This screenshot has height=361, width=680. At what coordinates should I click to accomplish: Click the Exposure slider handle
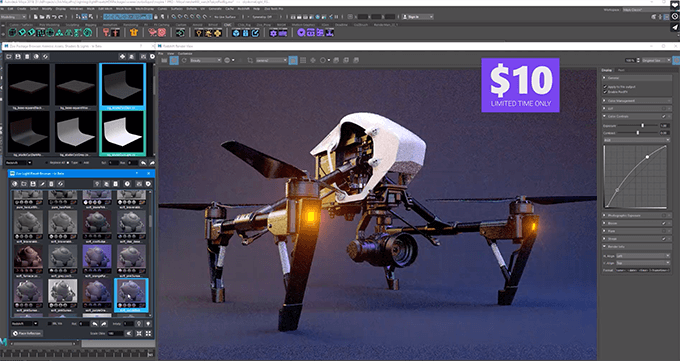tap(642, 126)
